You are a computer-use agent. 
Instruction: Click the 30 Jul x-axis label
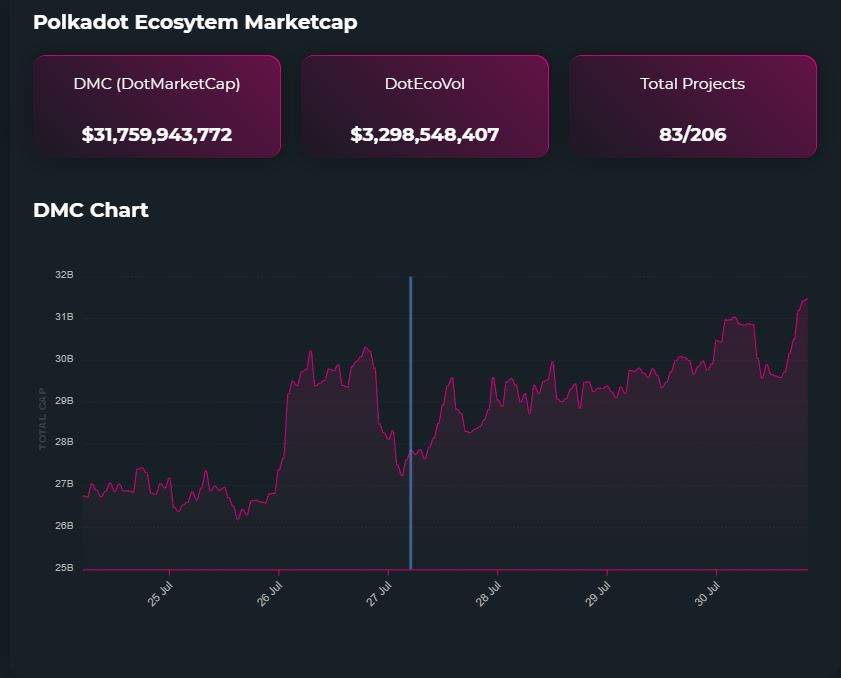point(707,594)
